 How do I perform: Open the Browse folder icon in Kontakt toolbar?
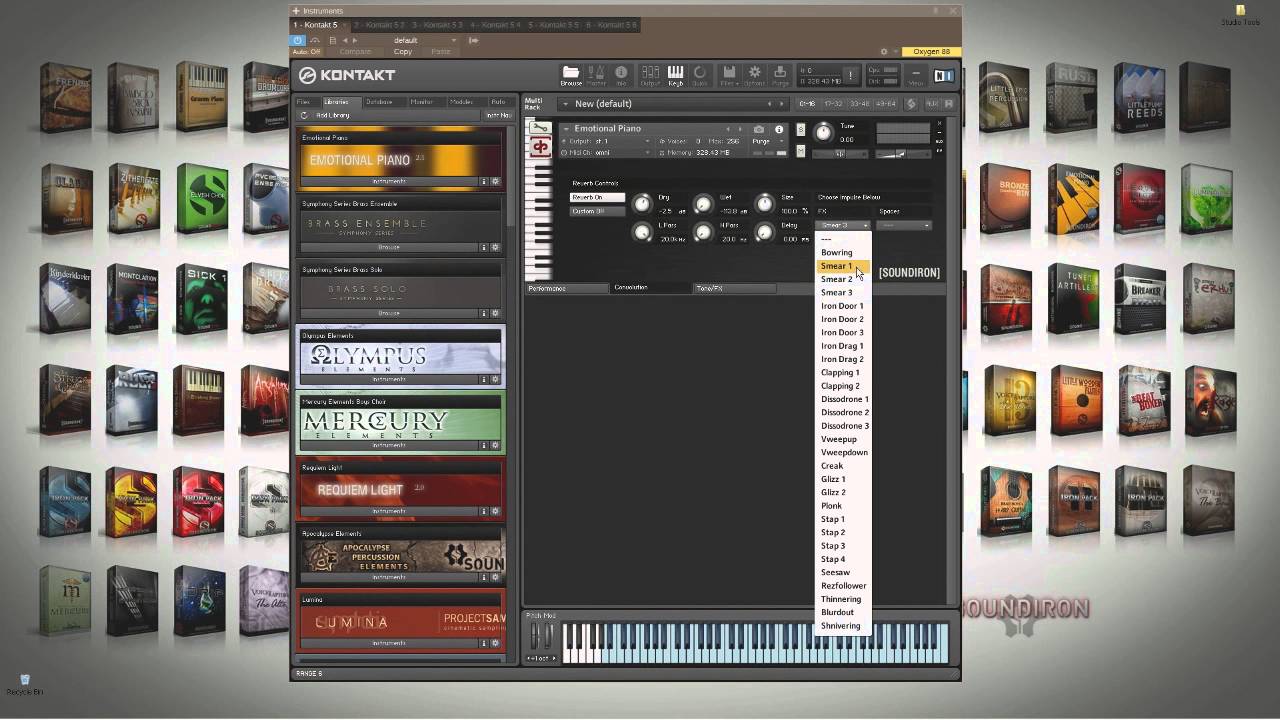pos(570,74)
